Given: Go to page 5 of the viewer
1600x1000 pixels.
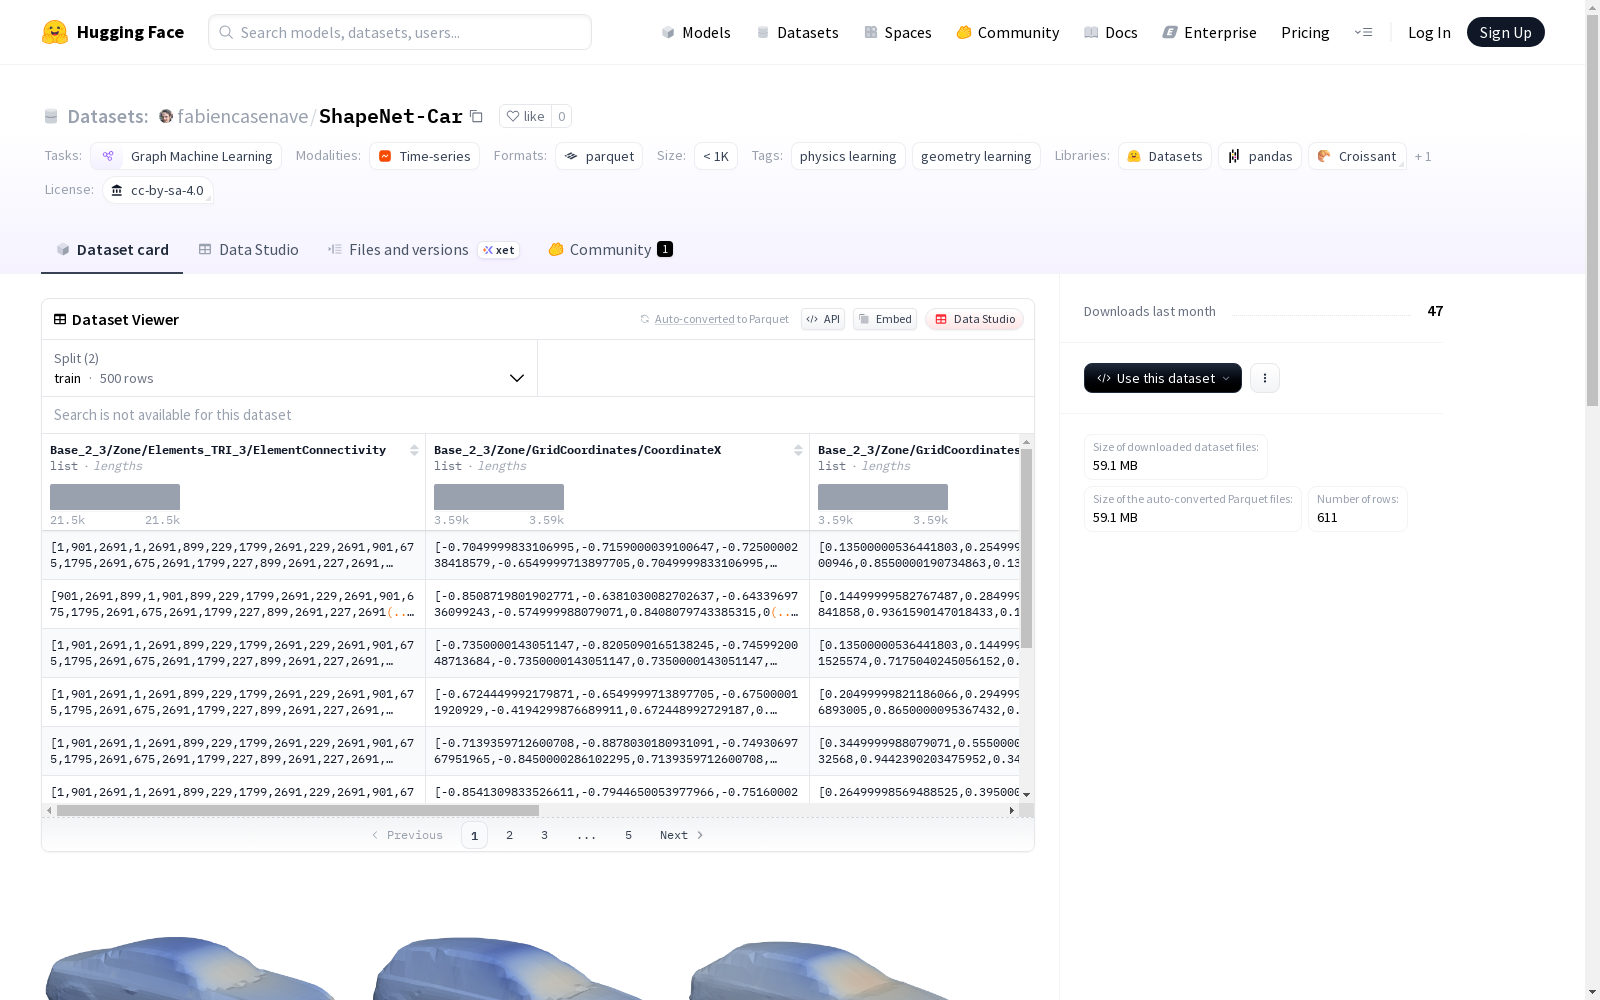Looking at the screenshot, I should [628, 835].
